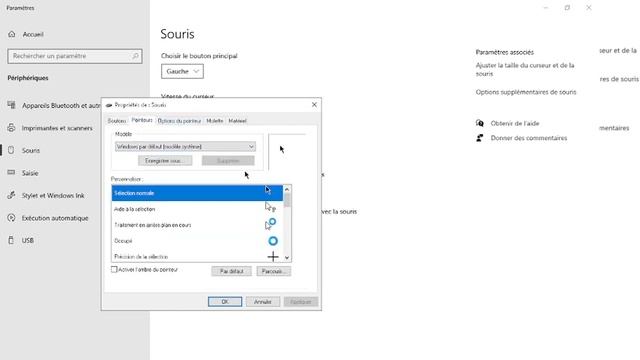Go to Accueil in the sidebar
The width and height of the screenshot is (640, 360).
pyautogui.click(x=33, y=34)
